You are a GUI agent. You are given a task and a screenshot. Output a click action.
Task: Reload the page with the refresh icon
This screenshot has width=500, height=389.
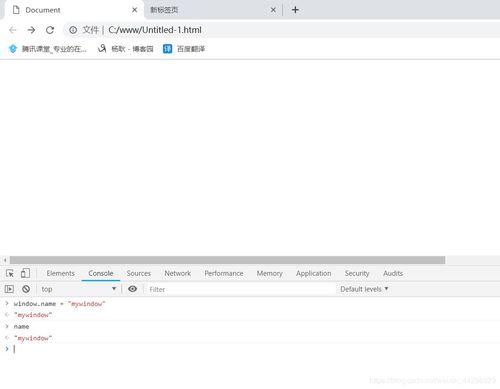[50, 30]
